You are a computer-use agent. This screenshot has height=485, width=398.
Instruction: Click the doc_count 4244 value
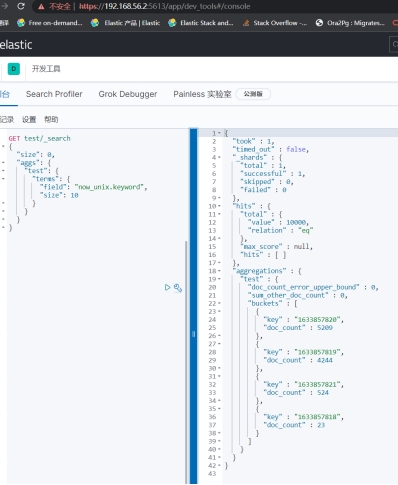coord(325,360)
